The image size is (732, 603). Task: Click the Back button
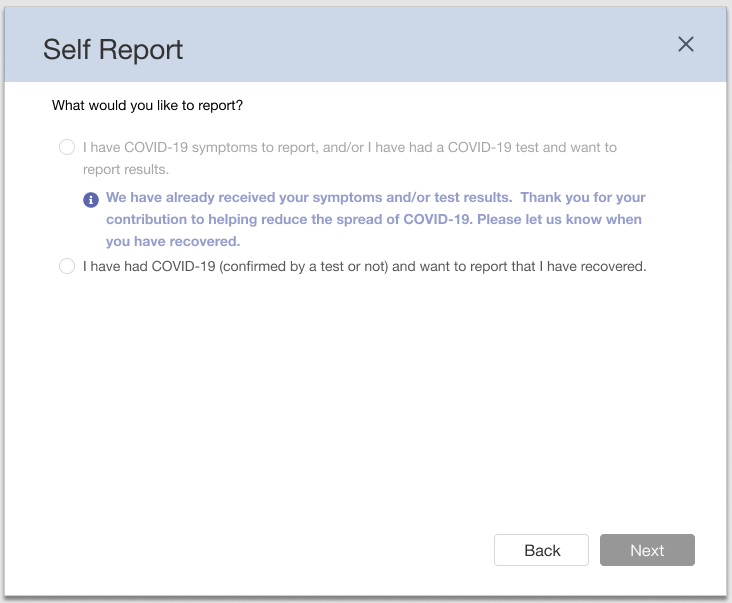pos(541,550)
